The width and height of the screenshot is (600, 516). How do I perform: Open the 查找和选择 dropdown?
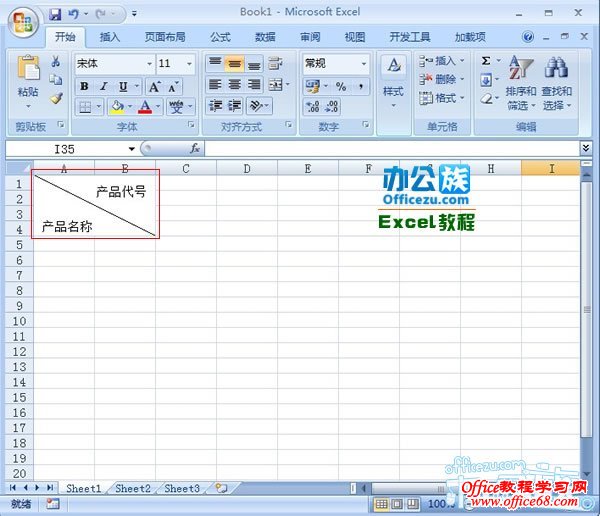557,83
